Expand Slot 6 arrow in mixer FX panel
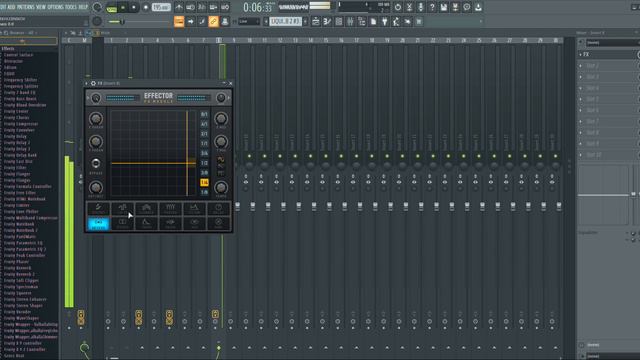This screenshot has width=640, height=360. click(x=581, y=110)
